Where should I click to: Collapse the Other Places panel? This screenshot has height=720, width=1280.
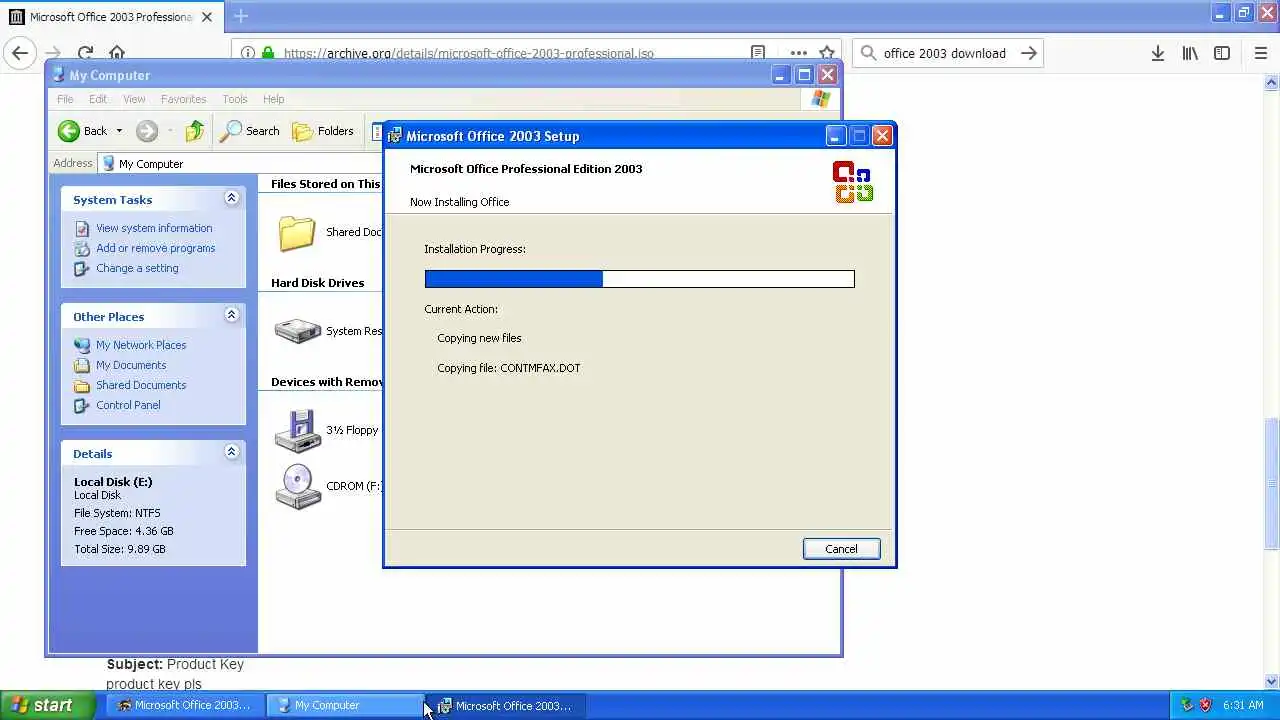[x=231, y=315]
